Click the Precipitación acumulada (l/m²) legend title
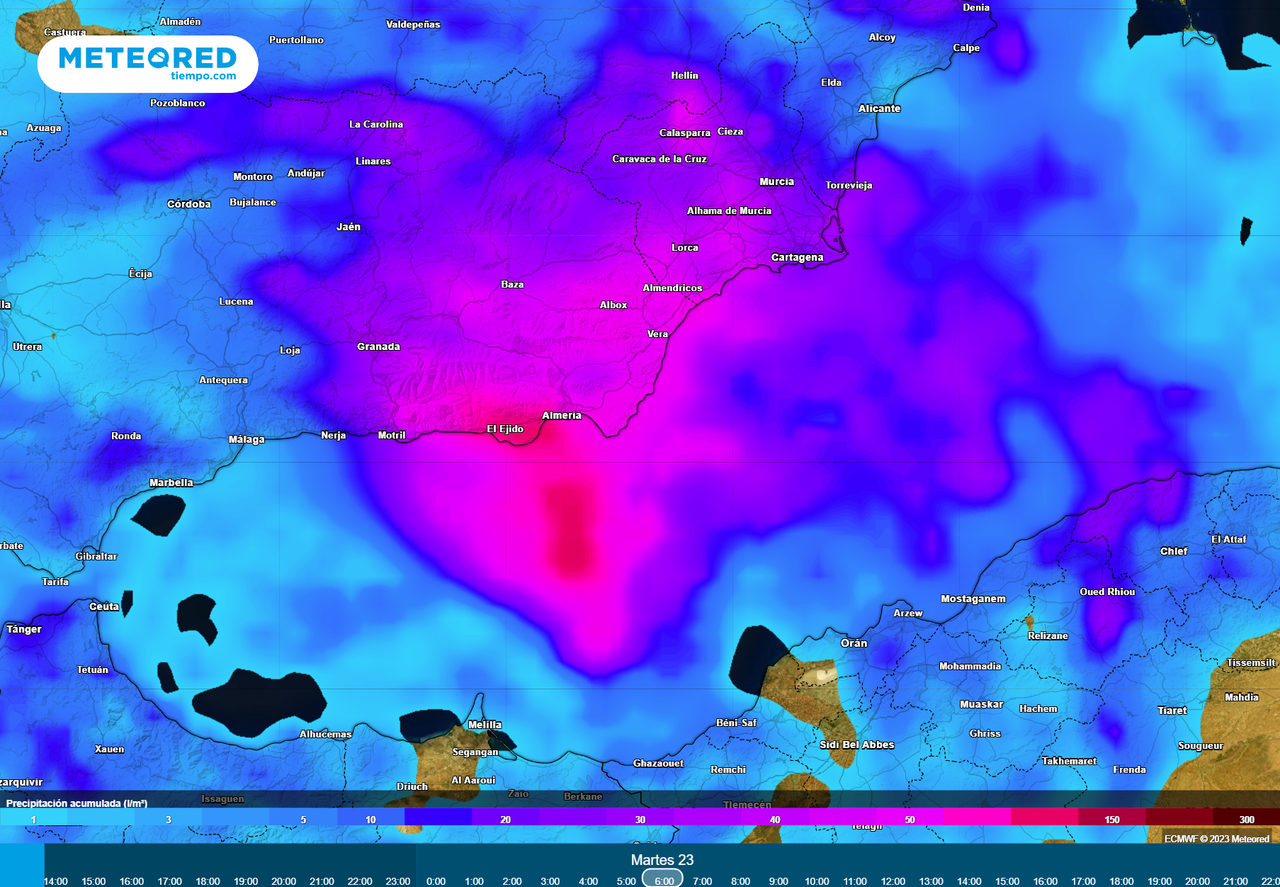The height and width of the screenshot is (887, 1280). [77, 803]
